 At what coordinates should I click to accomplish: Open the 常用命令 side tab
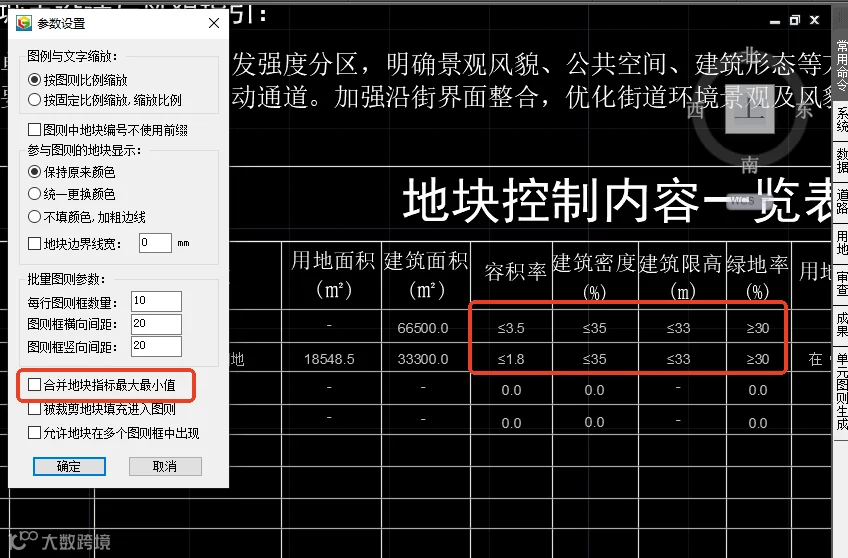[841, 65]
